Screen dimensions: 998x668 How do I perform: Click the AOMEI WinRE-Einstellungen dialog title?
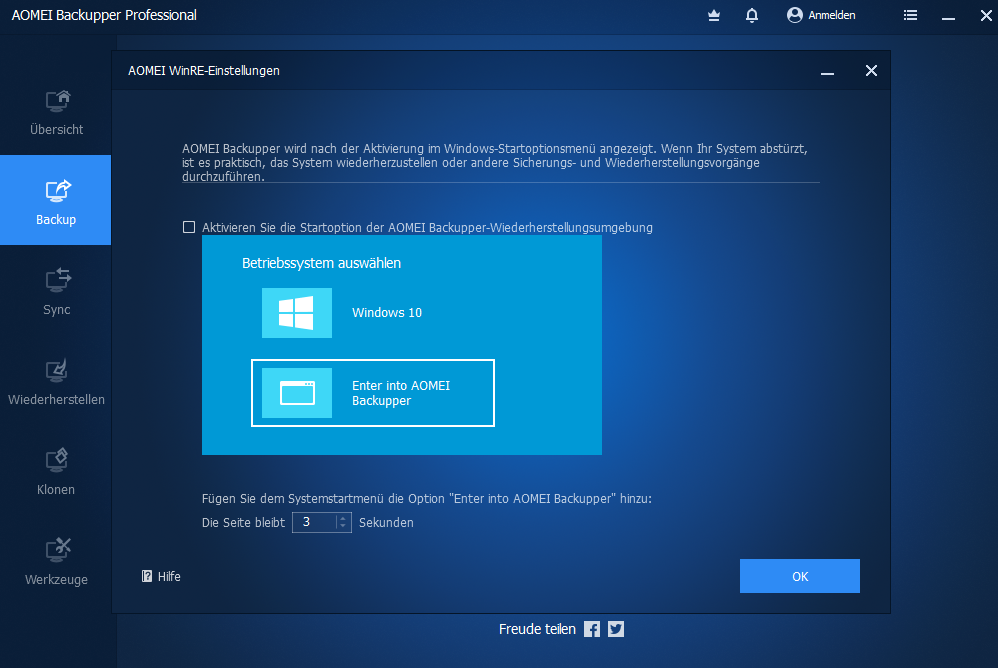pos(204,71)
